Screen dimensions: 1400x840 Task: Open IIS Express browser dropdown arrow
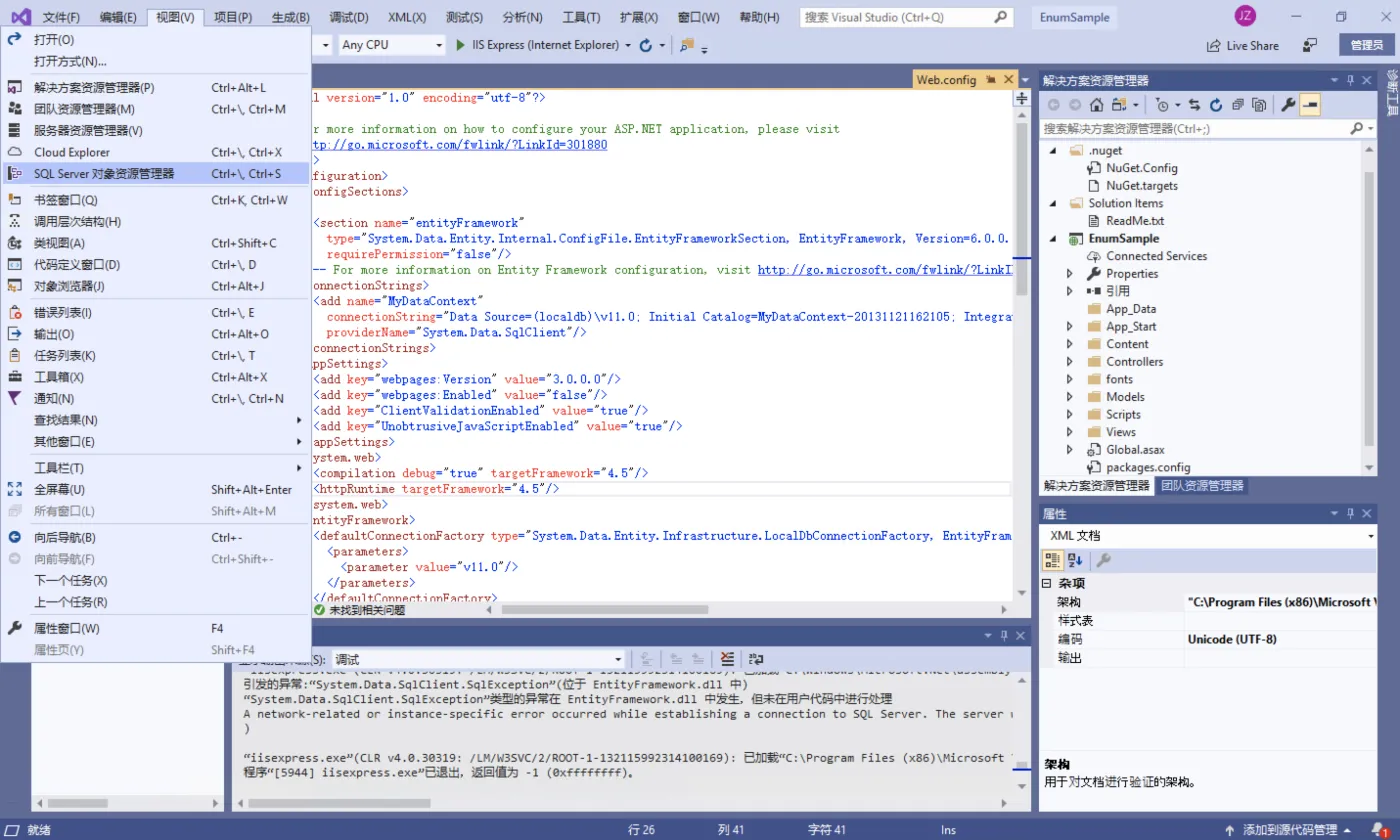(628, 45)
